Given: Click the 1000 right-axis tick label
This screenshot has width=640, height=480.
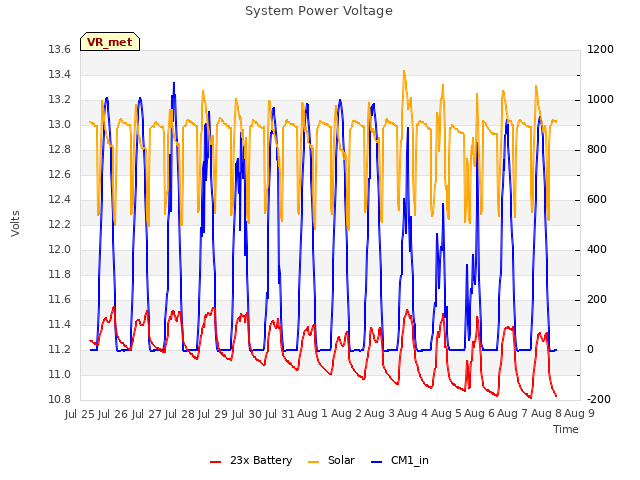Looking at the screenshot, I should 600,100.
